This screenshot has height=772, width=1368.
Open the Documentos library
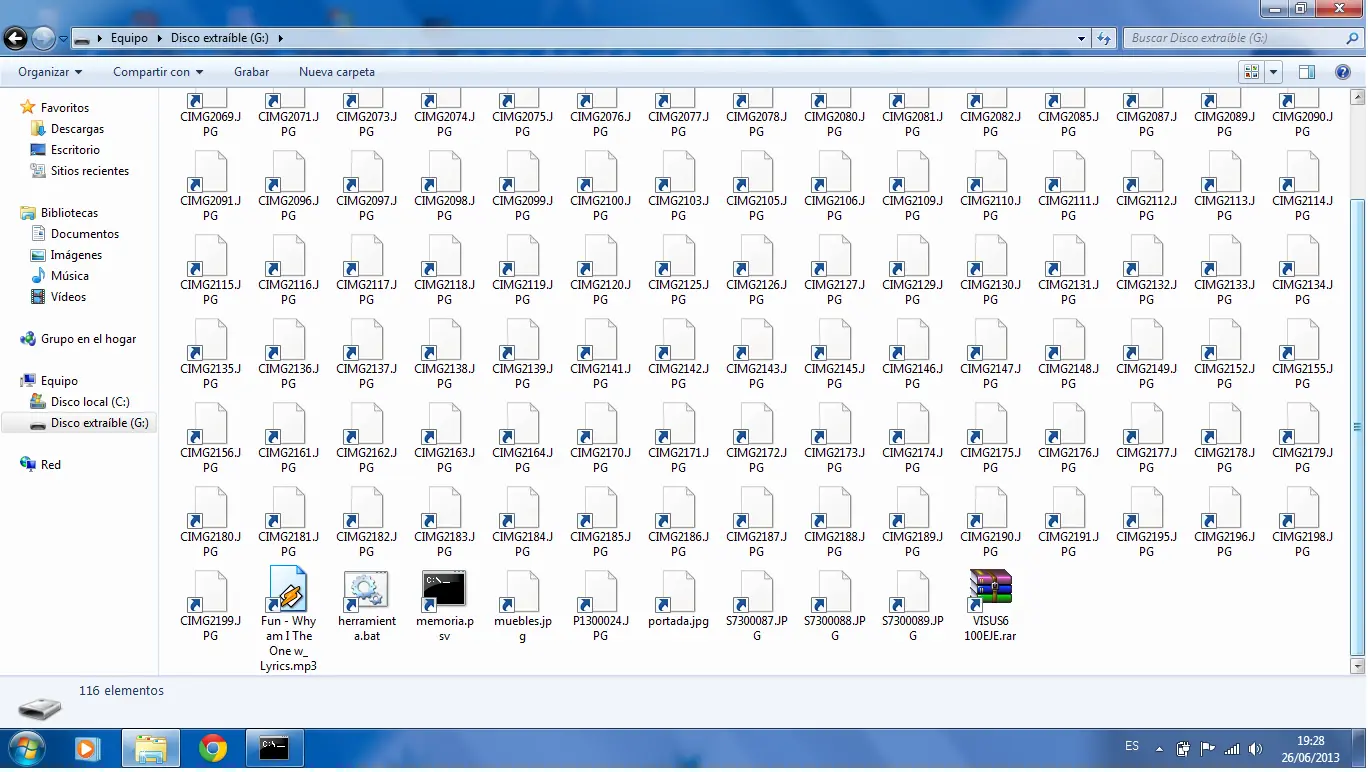85,234
